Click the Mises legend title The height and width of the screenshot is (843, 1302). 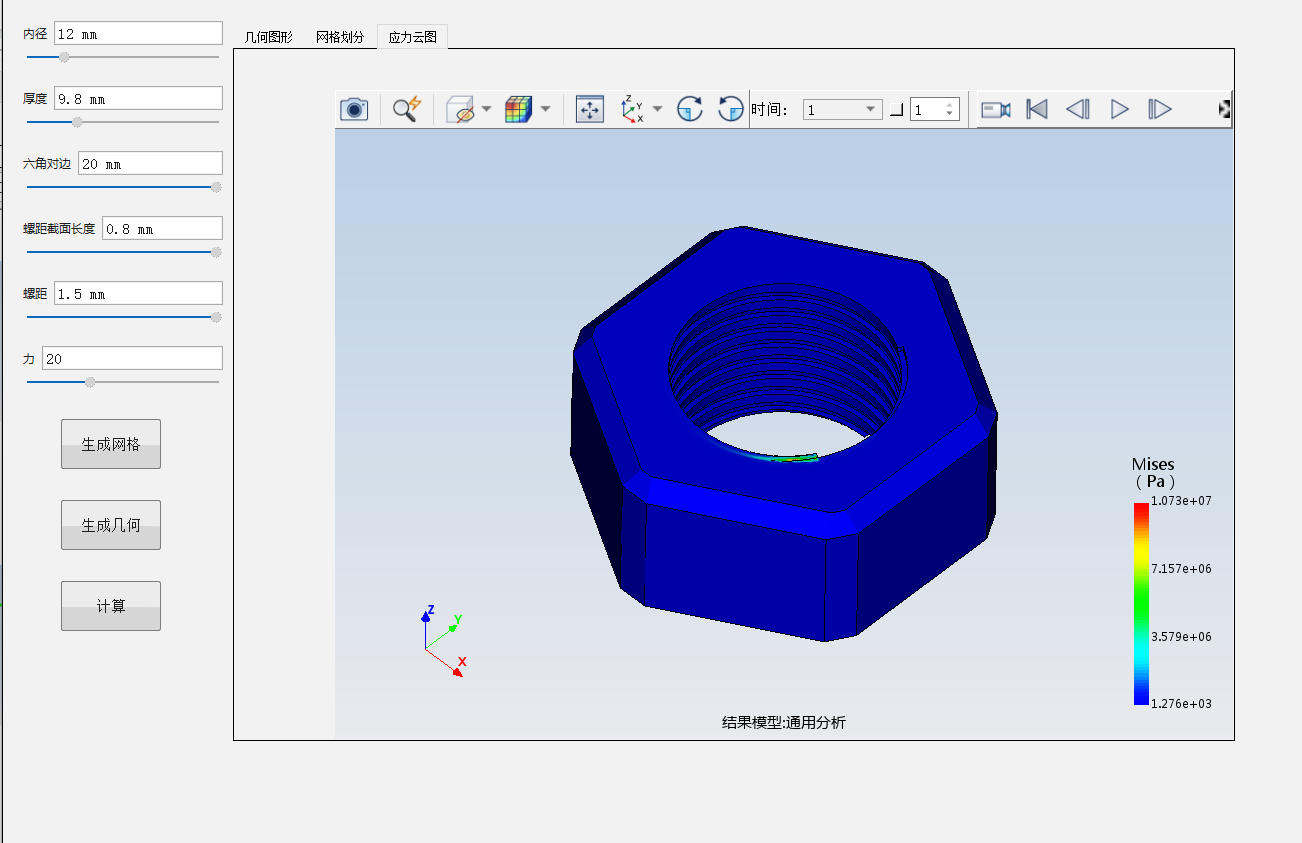coord(1153,472)
